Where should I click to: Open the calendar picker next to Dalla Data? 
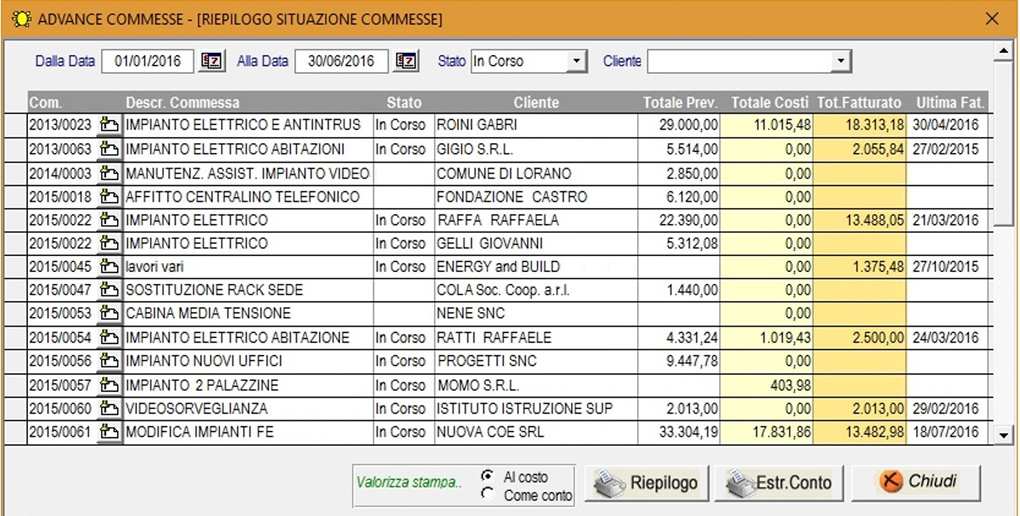point(212,61)
